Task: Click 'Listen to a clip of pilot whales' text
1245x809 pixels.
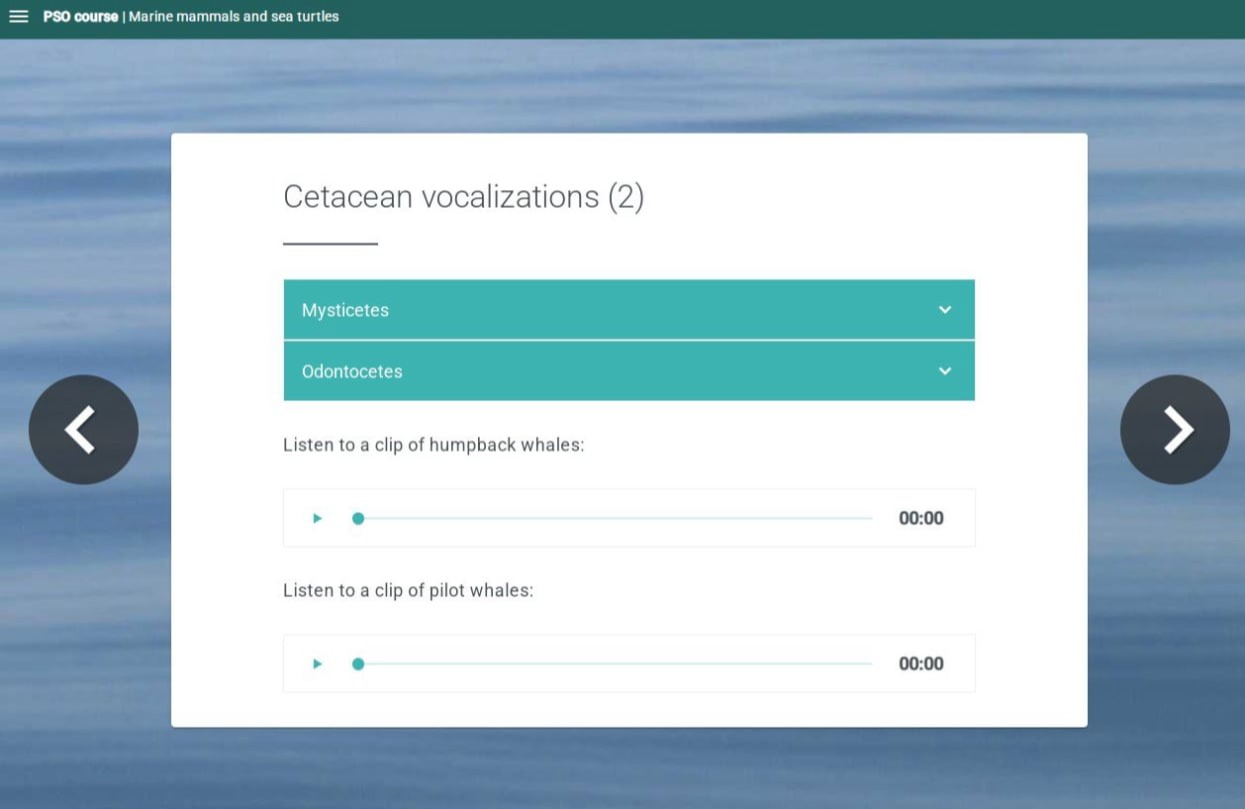Action: coord(408,591)
